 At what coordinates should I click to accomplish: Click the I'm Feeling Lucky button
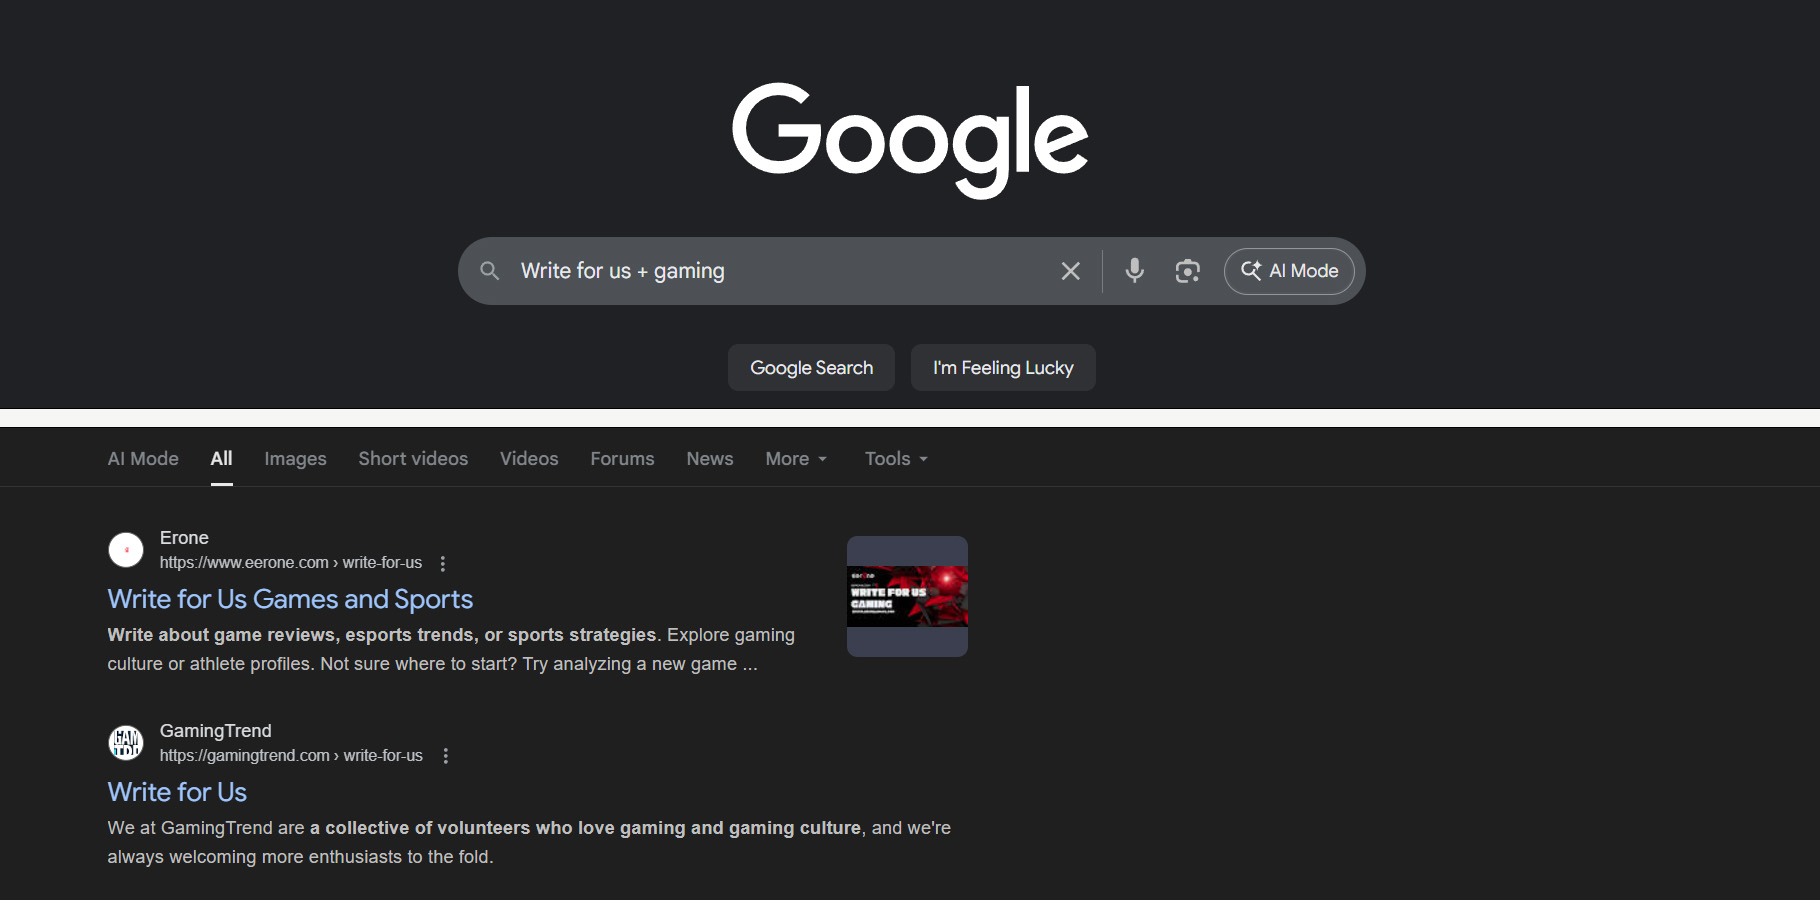(x=1002, y=367)
